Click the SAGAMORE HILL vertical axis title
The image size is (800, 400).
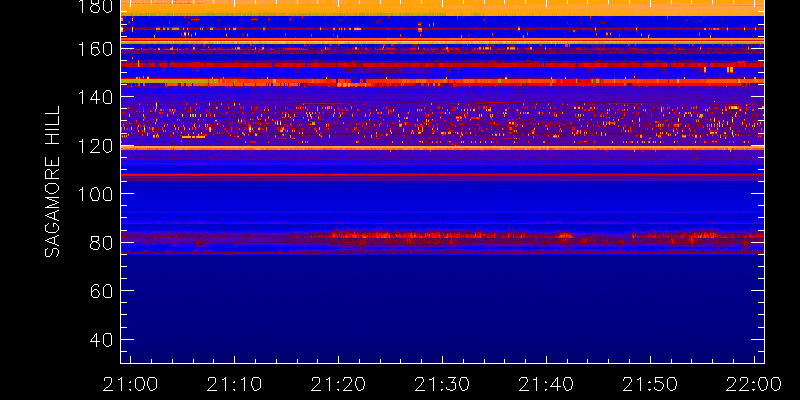pyautogui.click(x=52, y=182)
